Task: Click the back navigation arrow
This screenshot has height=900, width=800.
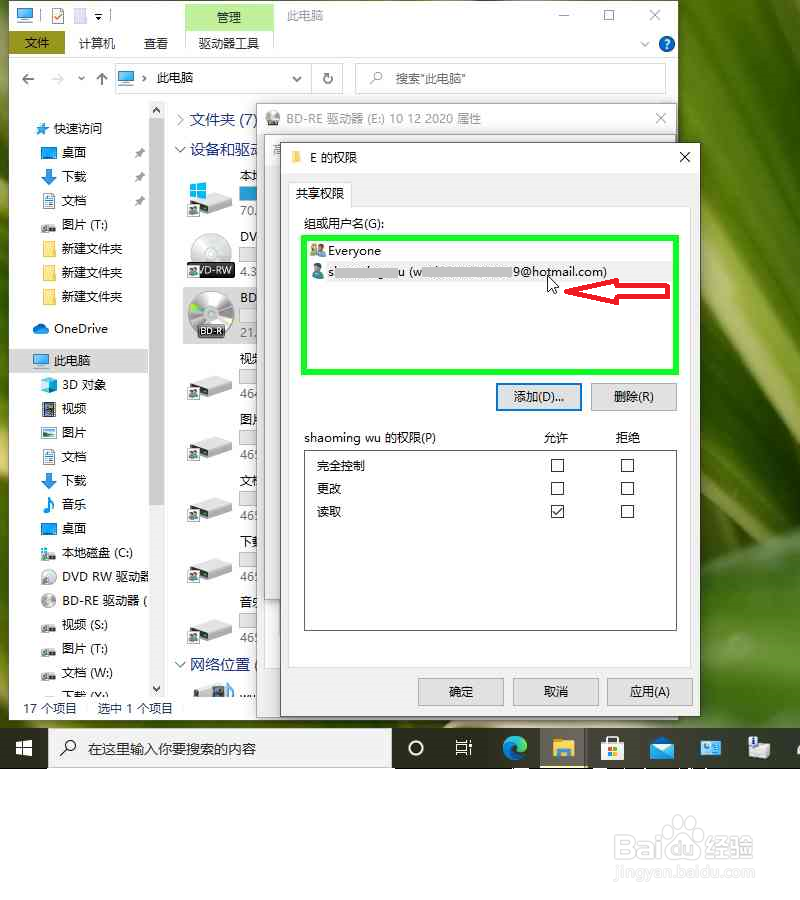Action: (x=27, y=78)
